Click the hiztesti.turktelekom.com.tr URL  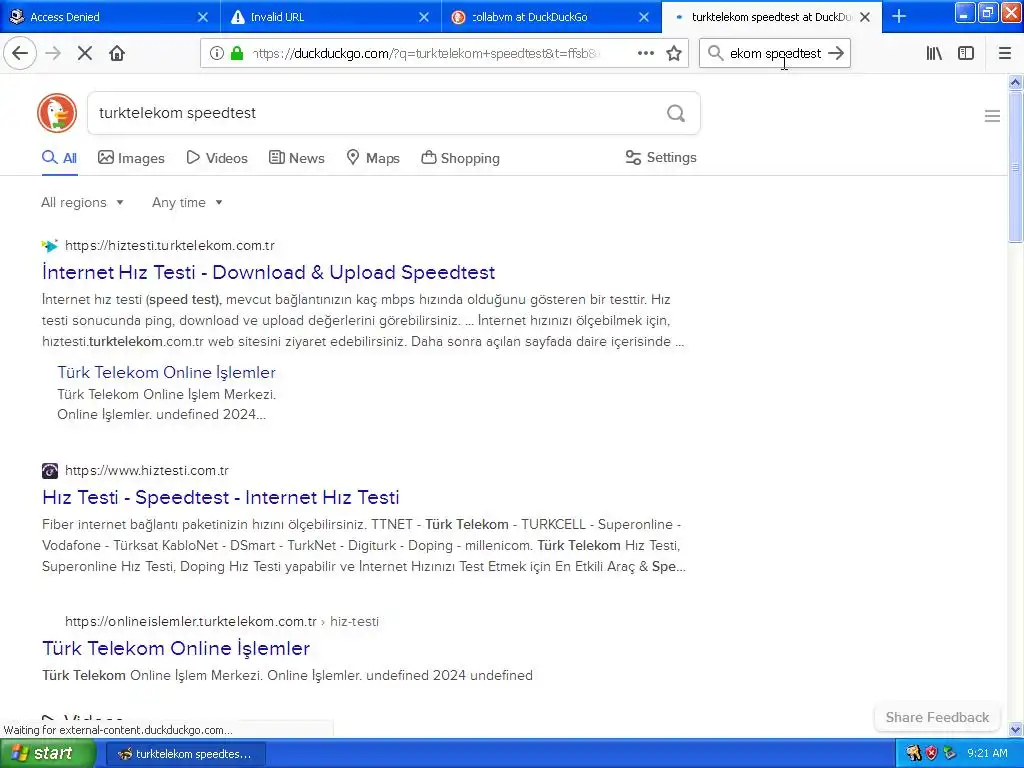coord(170,246)
